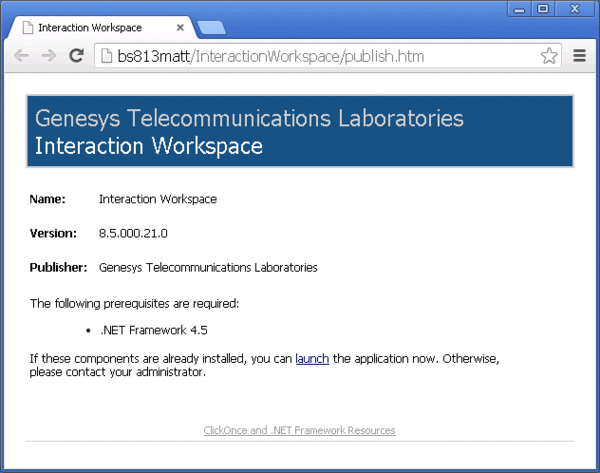Click the version number 8.5.000.21.0

pos(133,233)
